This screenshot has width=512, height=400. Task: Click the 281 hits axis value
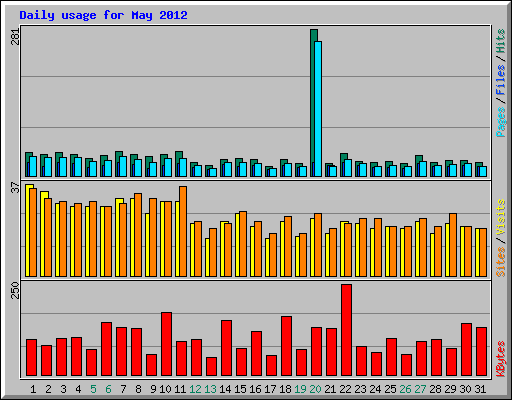click(15, 37)
